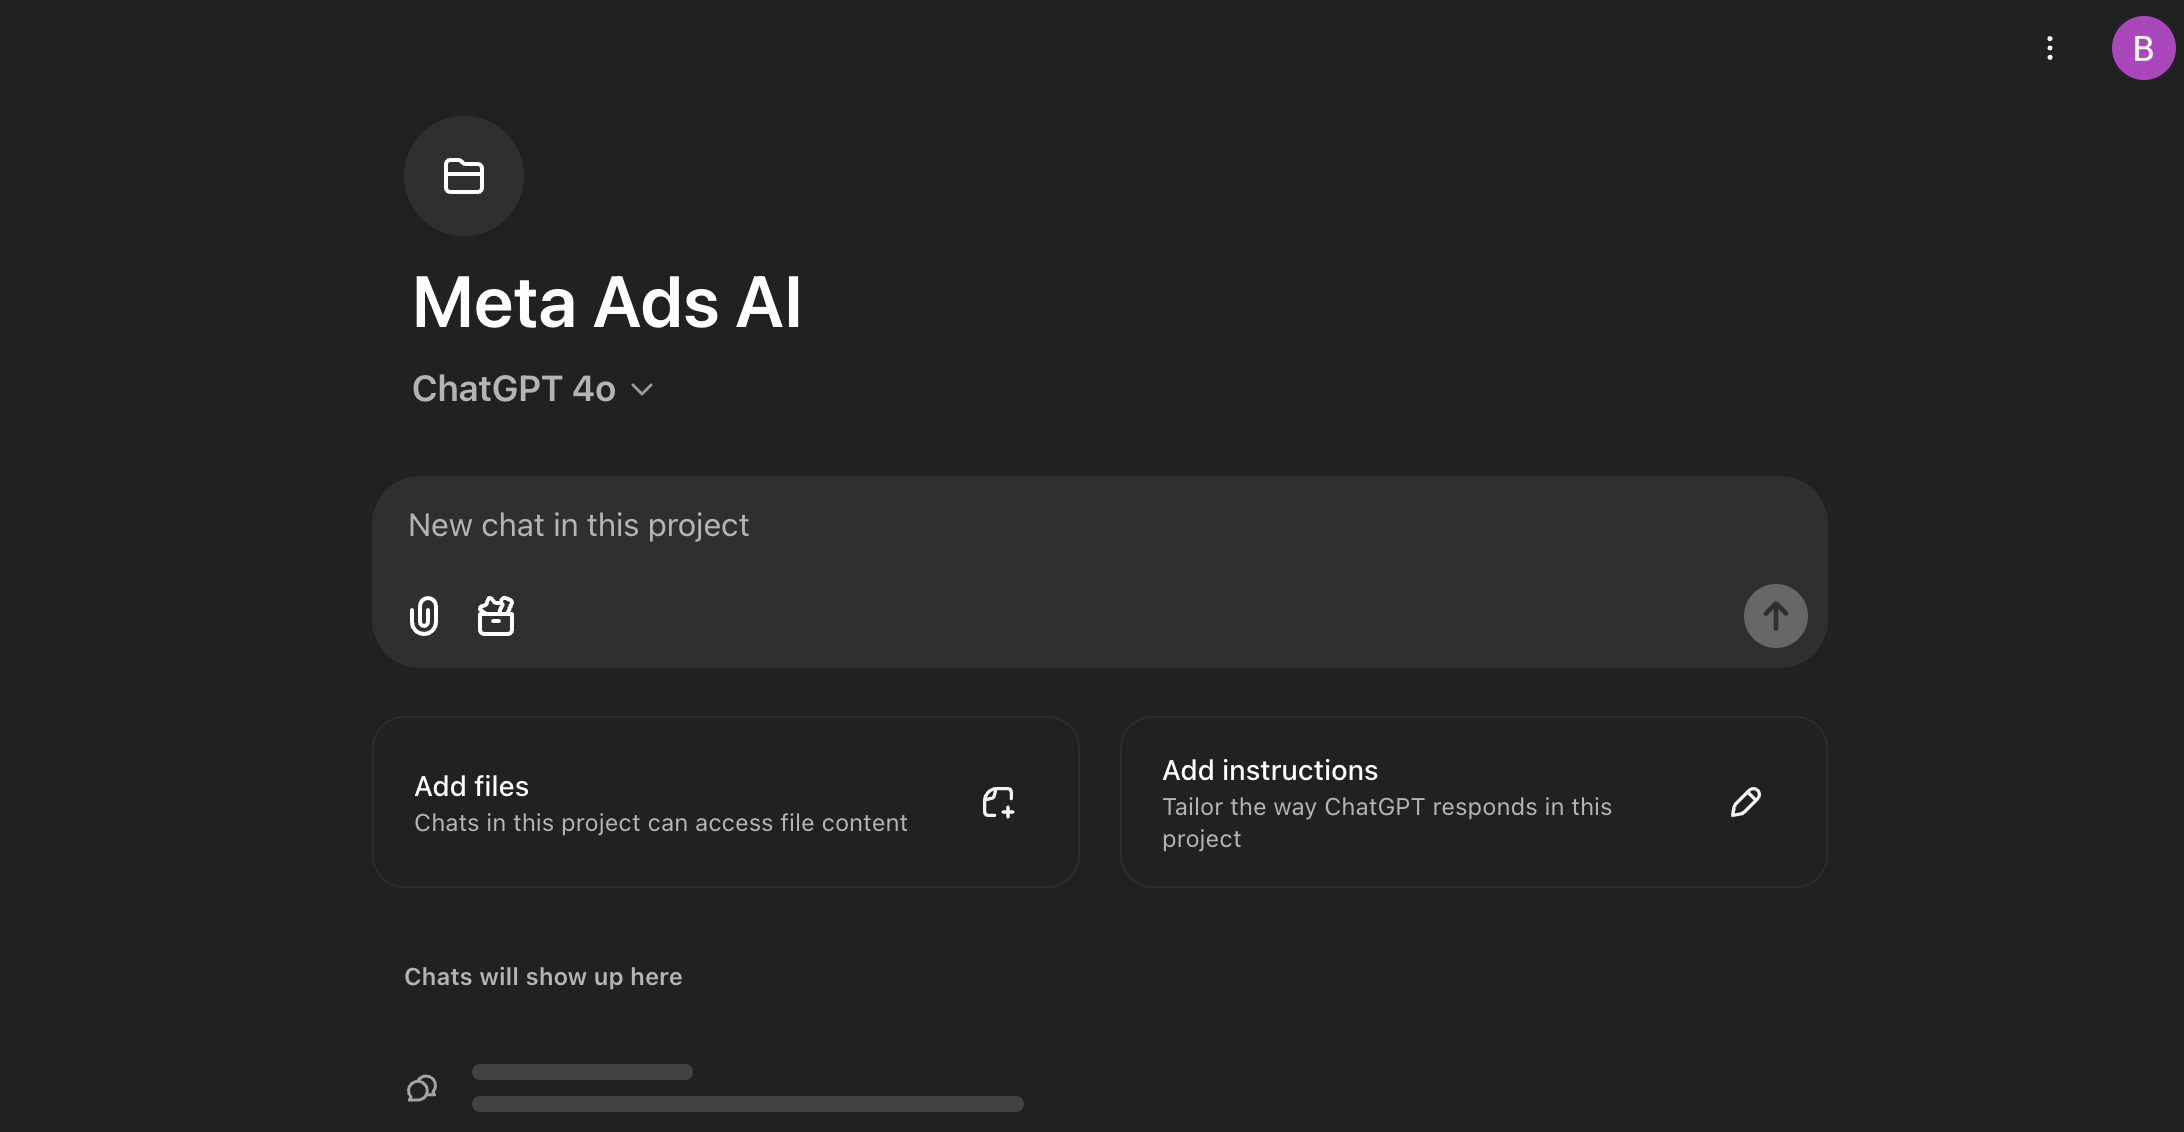Click the chat bubbles placeholder icon
The width and height of the screenshot is (2184, 1132).
(x=422, y=1088)
